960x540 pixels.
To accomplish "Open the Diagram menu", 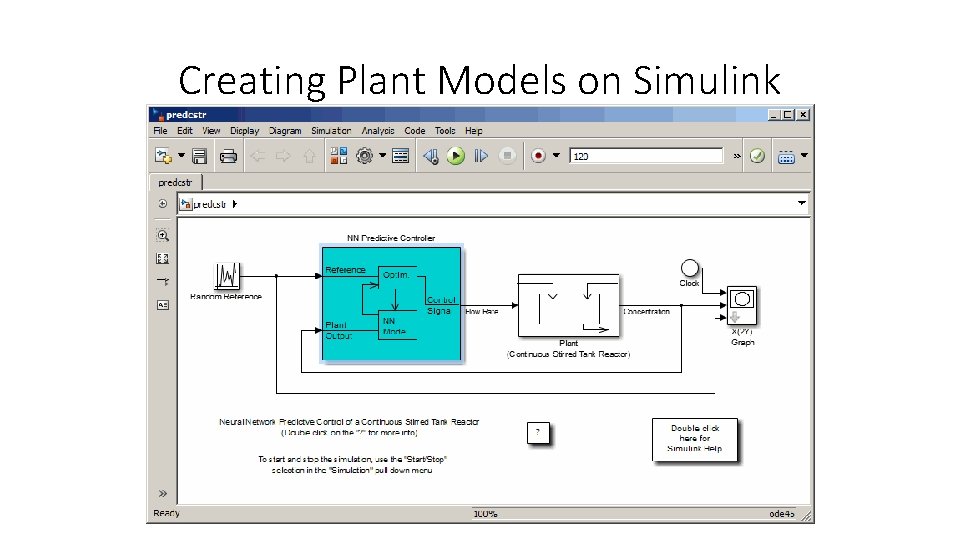I will point(285,130).
